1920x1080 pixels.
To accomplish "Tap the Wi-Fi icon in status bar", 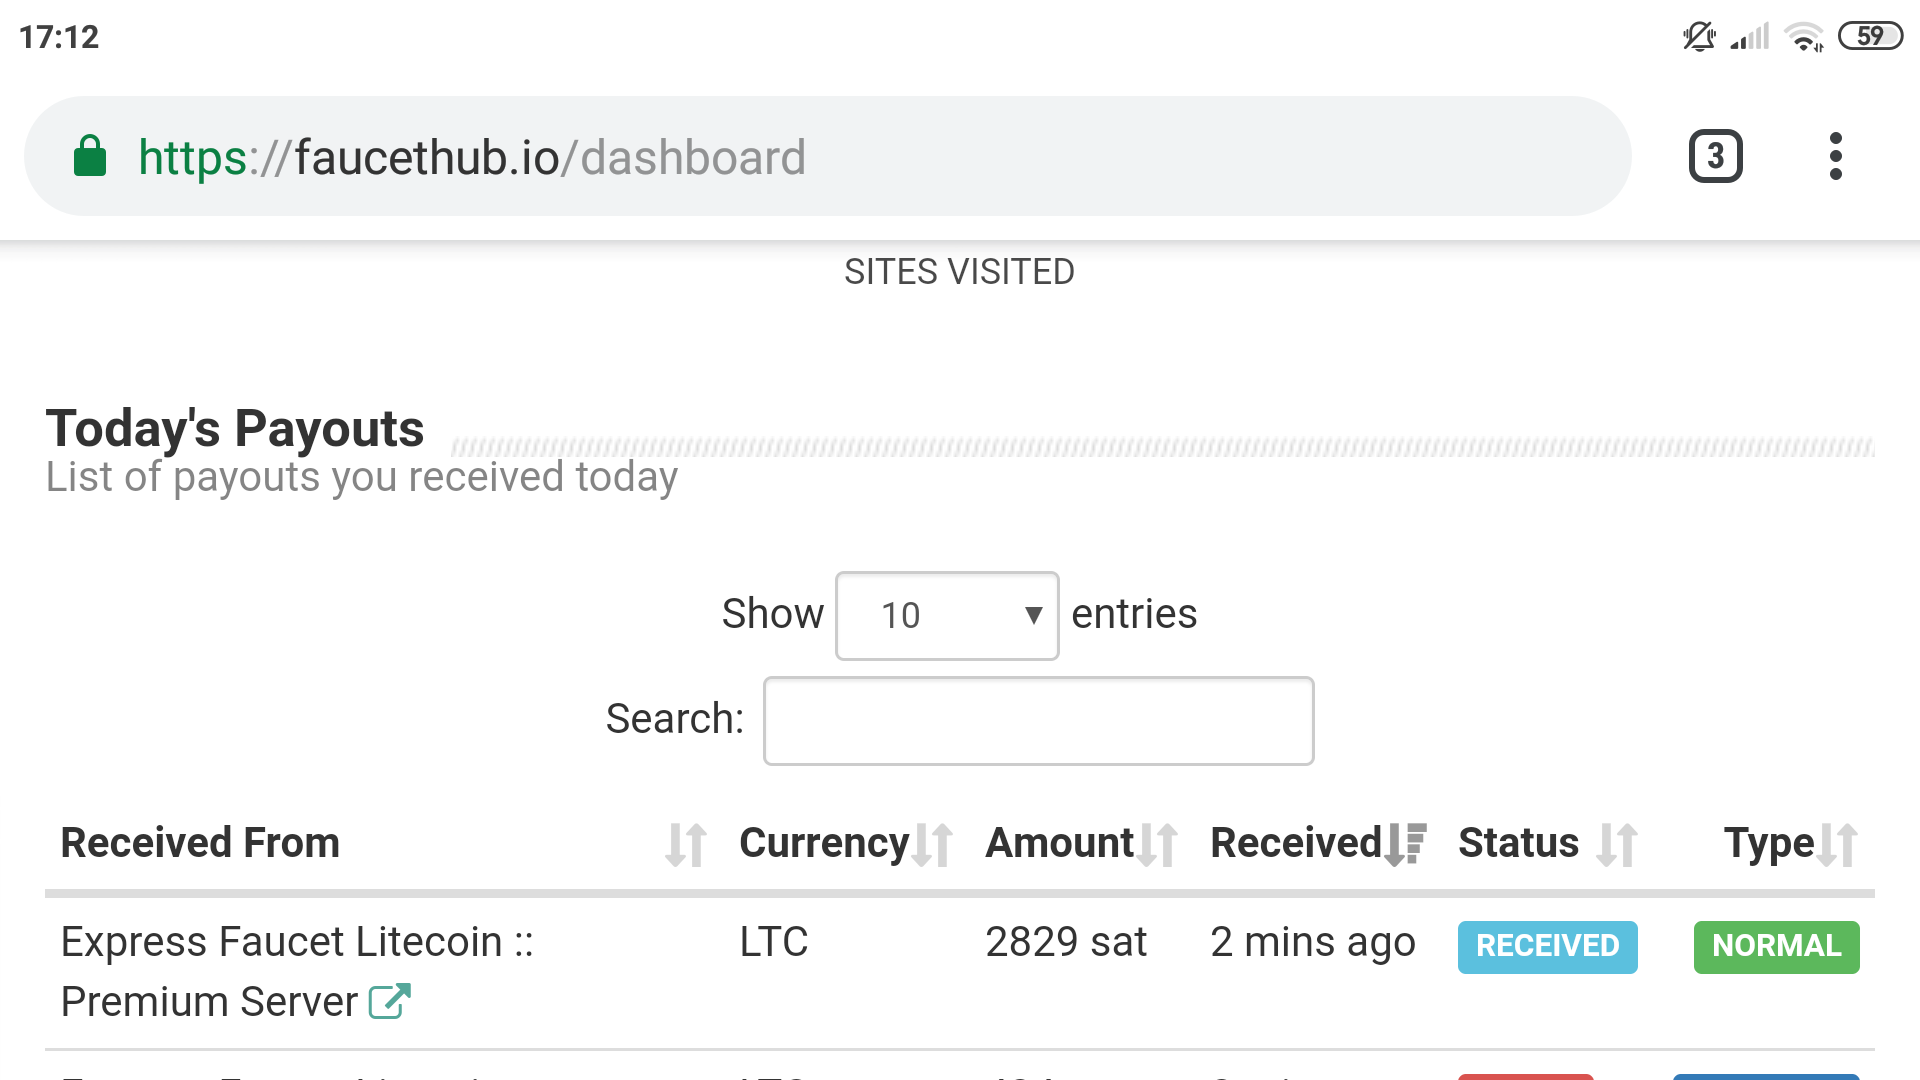I will 1803,37.
